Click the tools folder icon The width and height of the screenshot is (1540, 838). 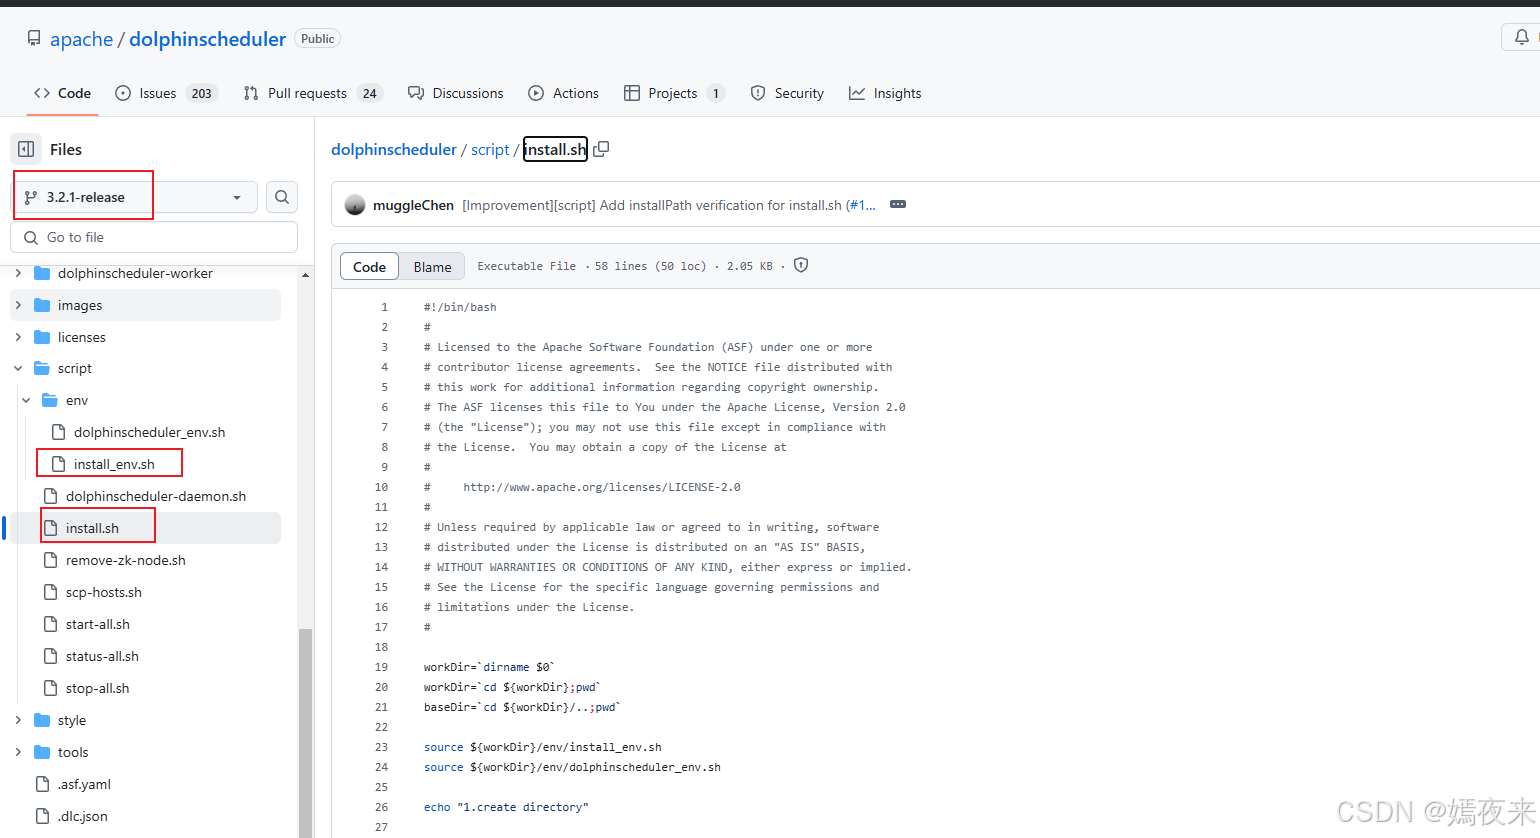pos(42,752)
